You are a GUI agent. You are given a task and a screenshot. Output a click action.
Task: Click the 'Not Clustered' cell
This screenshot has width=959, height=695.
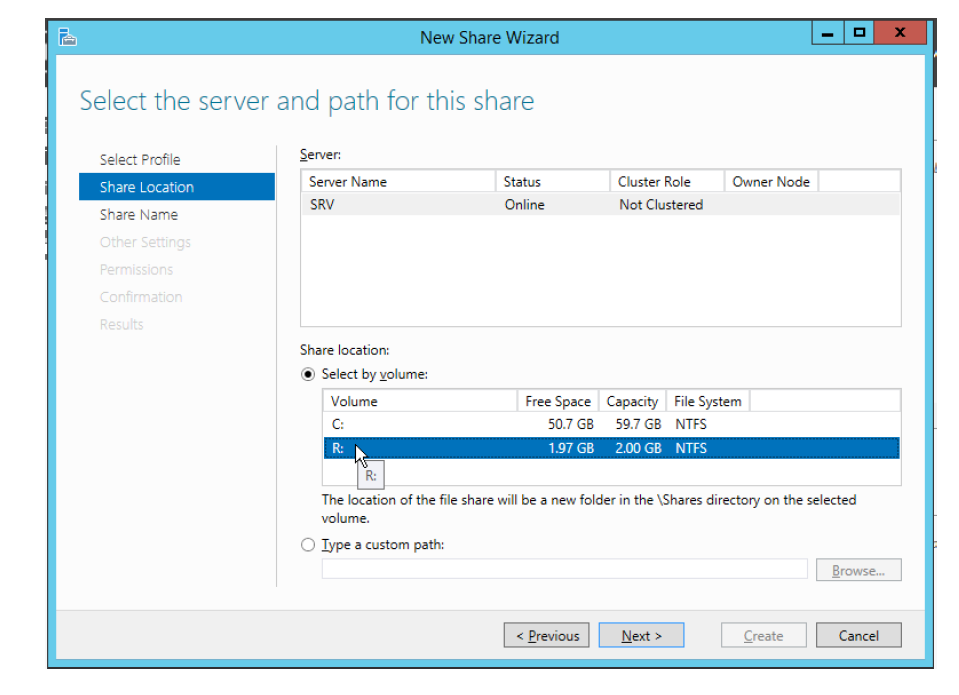(x=661, y=205)
